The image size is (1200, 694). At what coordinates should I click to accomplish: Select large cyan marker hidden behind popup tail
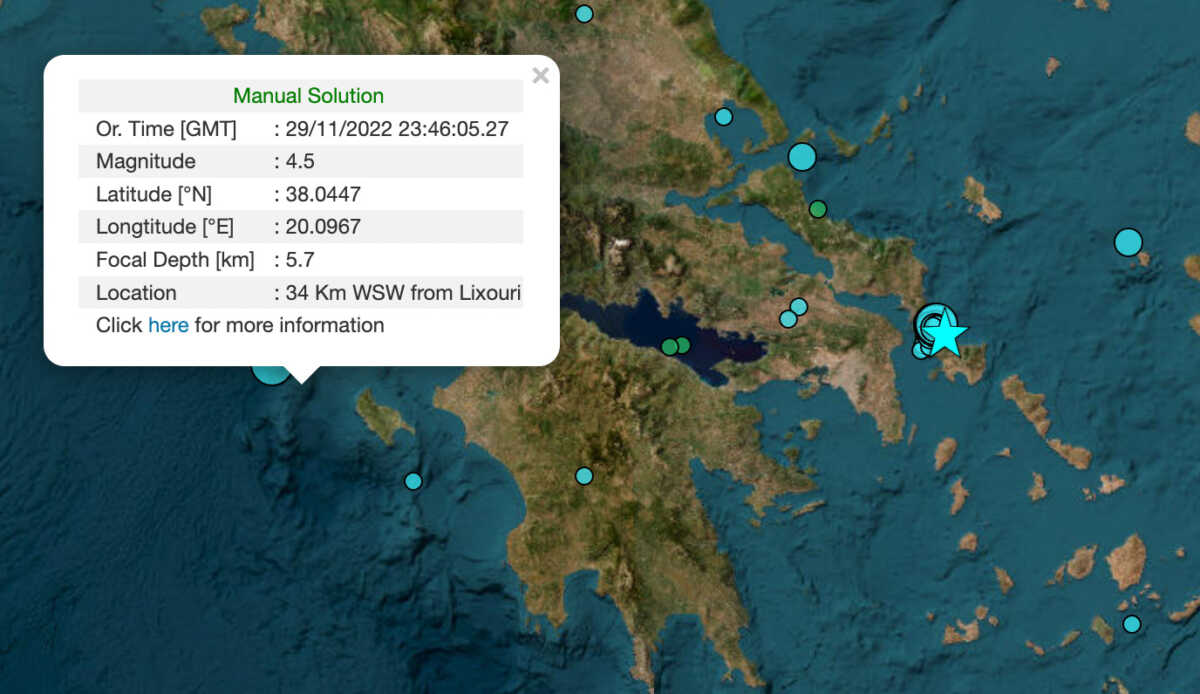pyautogui.click(x=268, y=372)
